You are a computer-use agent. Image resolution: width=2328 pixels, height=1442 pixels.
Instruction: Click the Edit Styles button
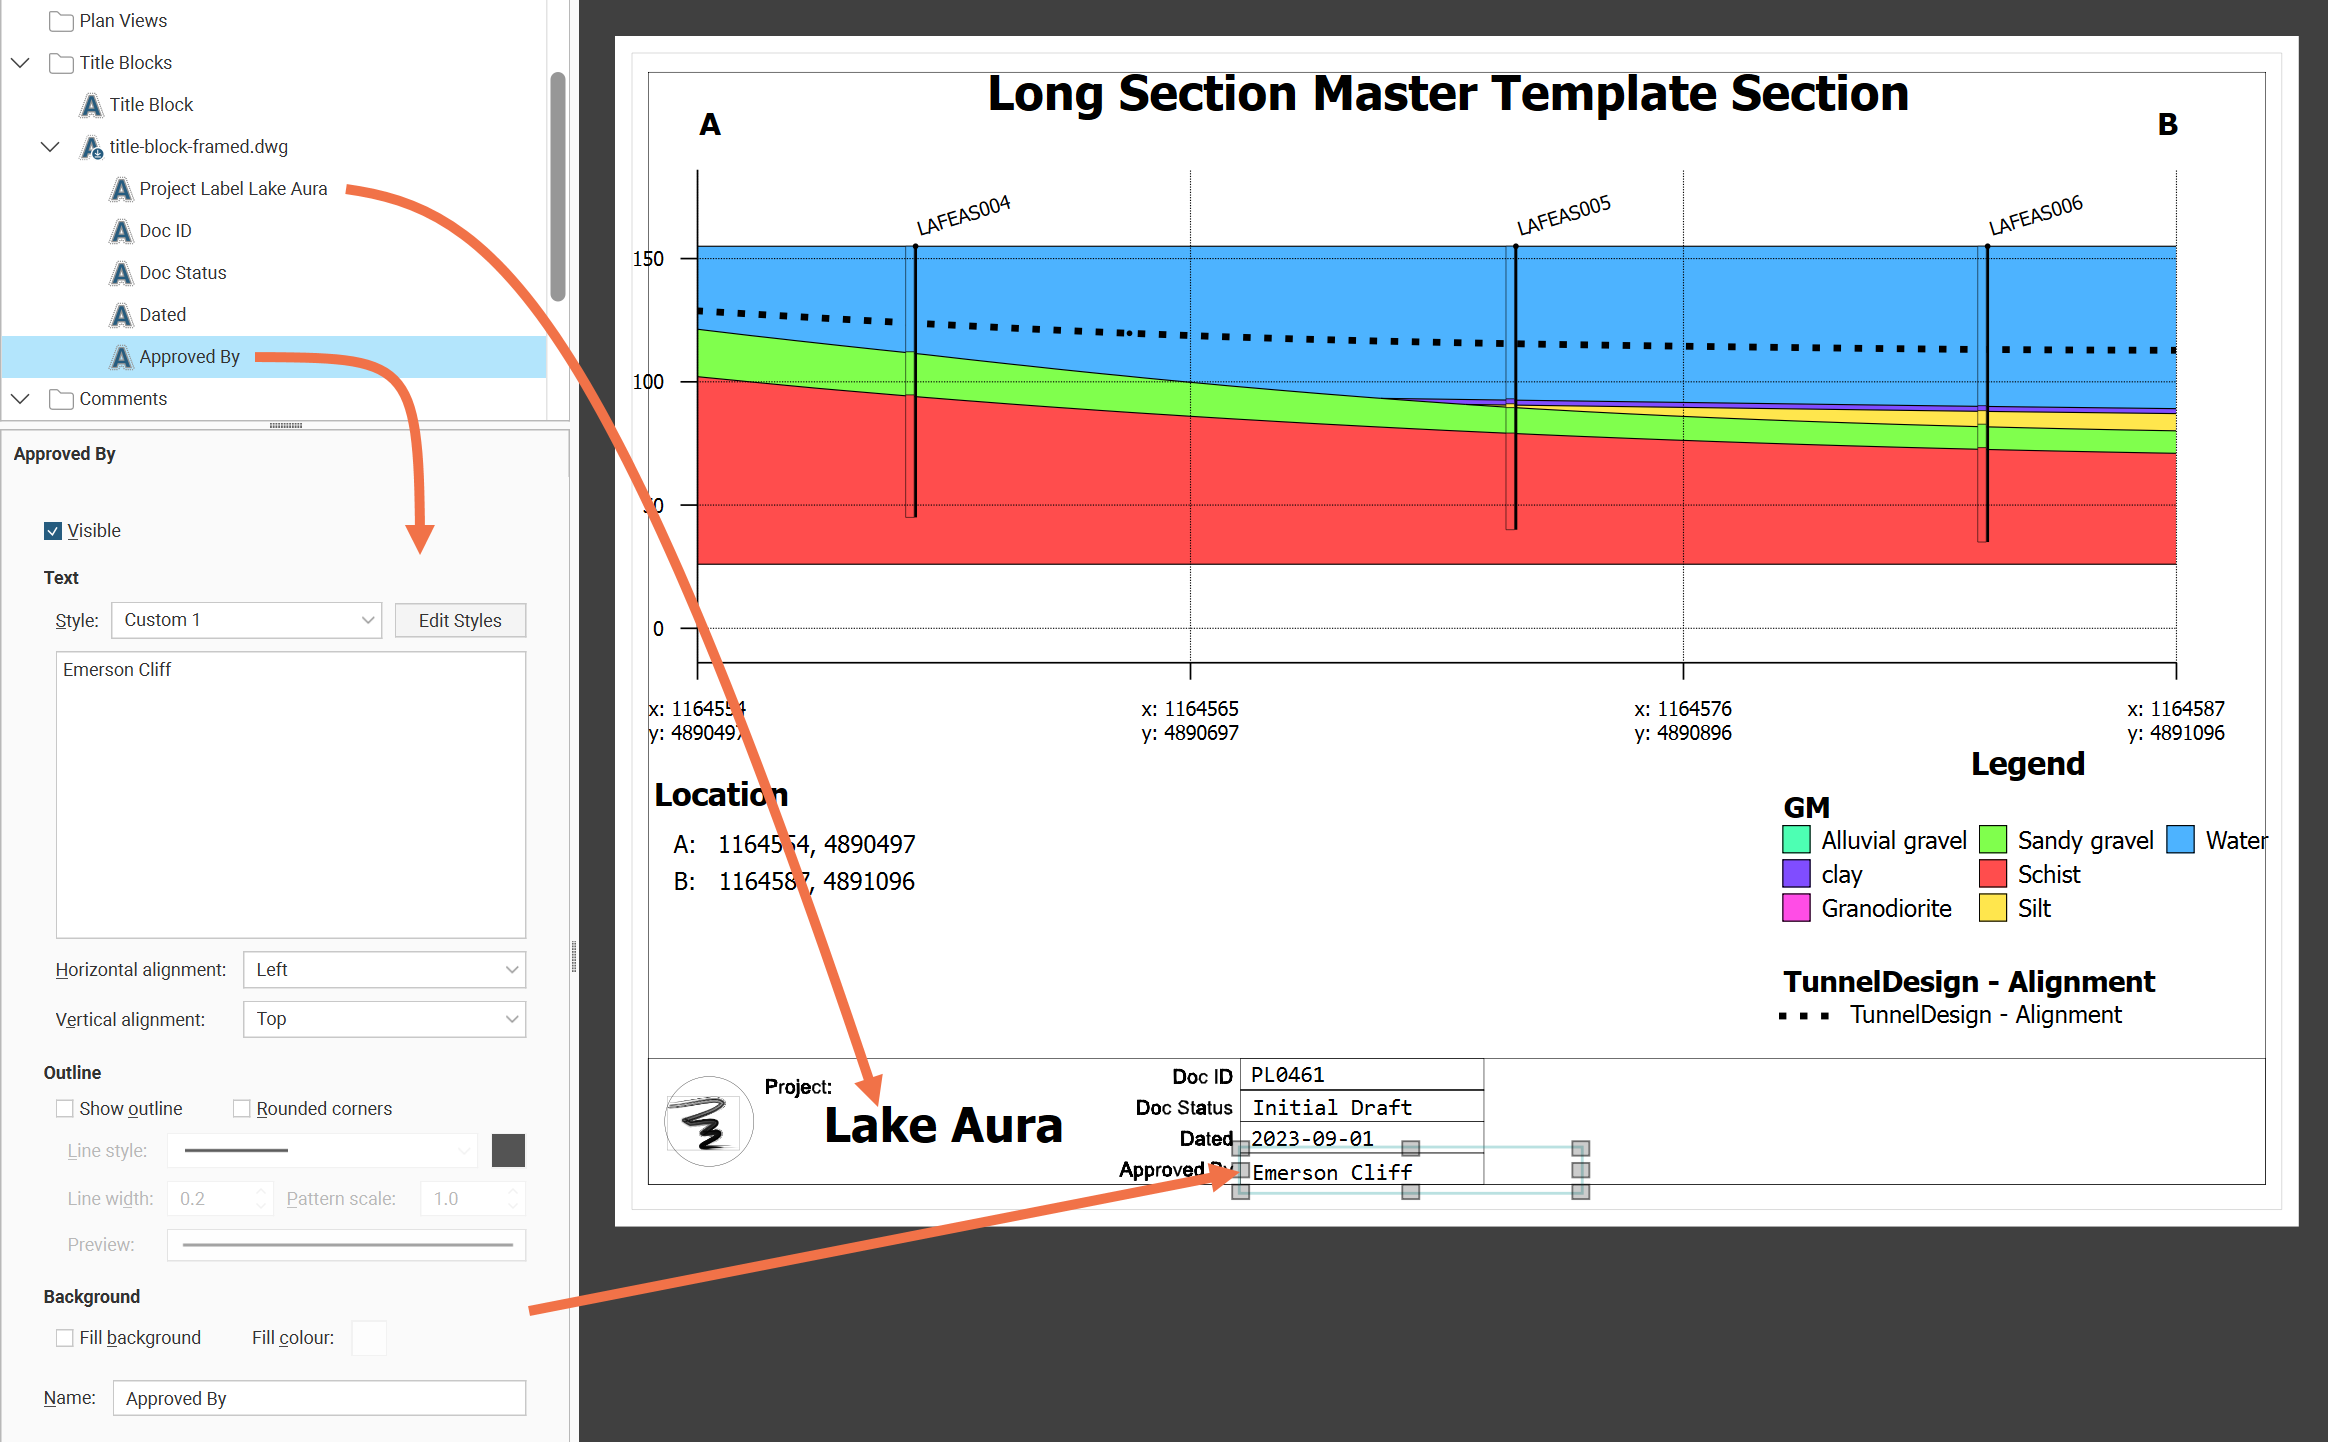[460, 620]
